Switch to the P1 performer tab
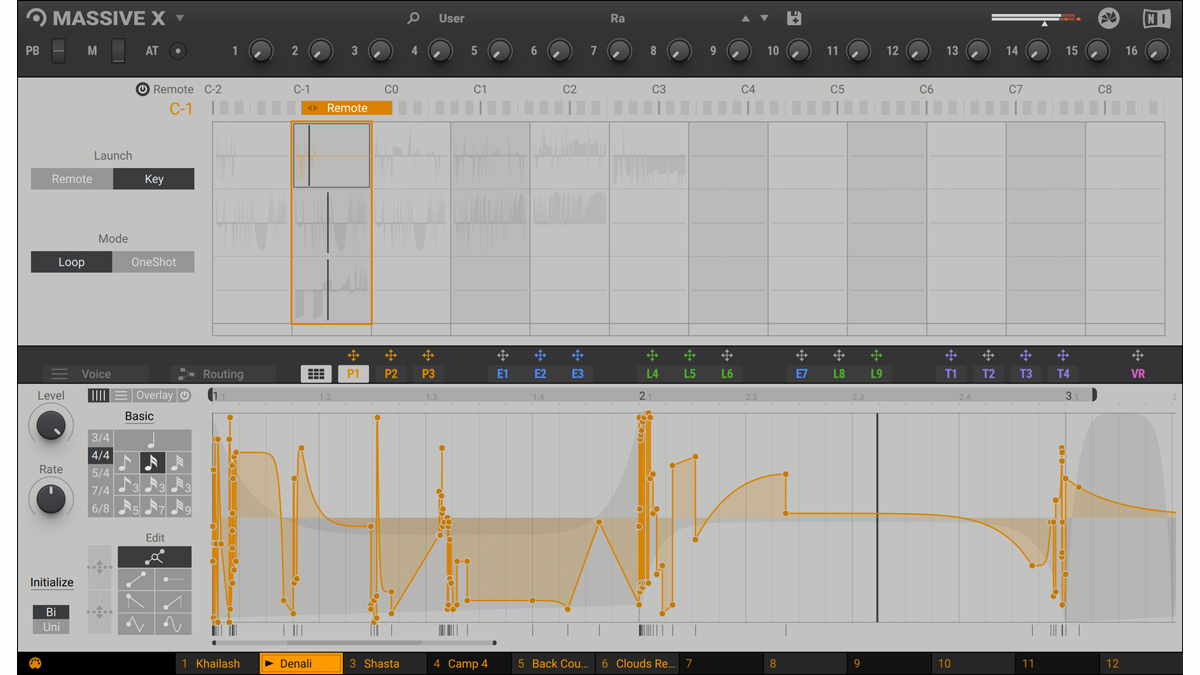This screenshot has height=675, width=1200. coord(353,374)
